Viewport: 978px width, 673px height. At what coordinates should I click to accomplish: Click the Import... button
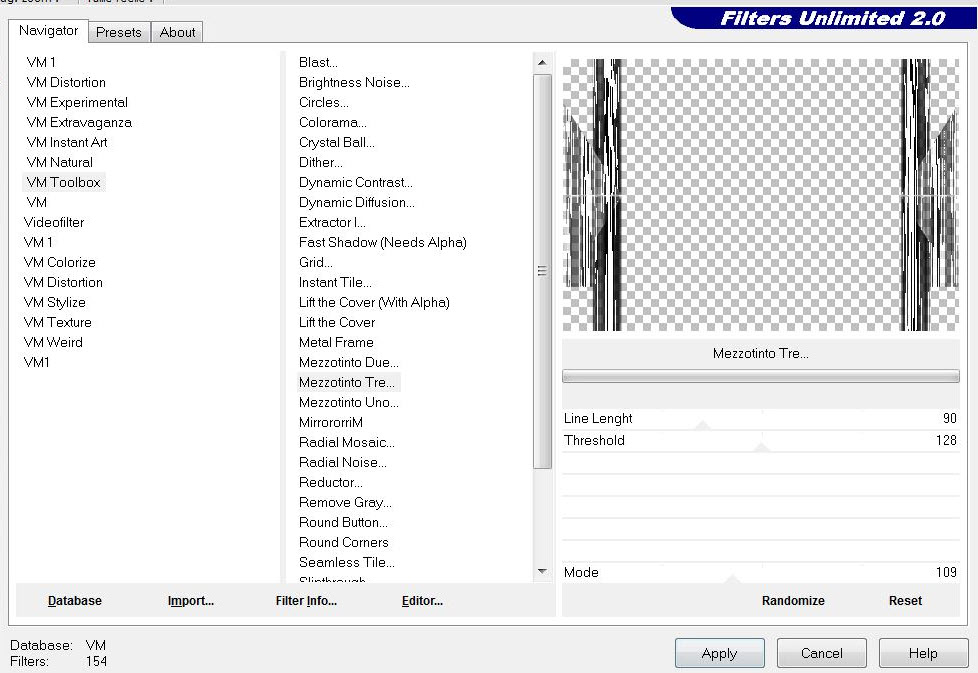tap(191, 601)
